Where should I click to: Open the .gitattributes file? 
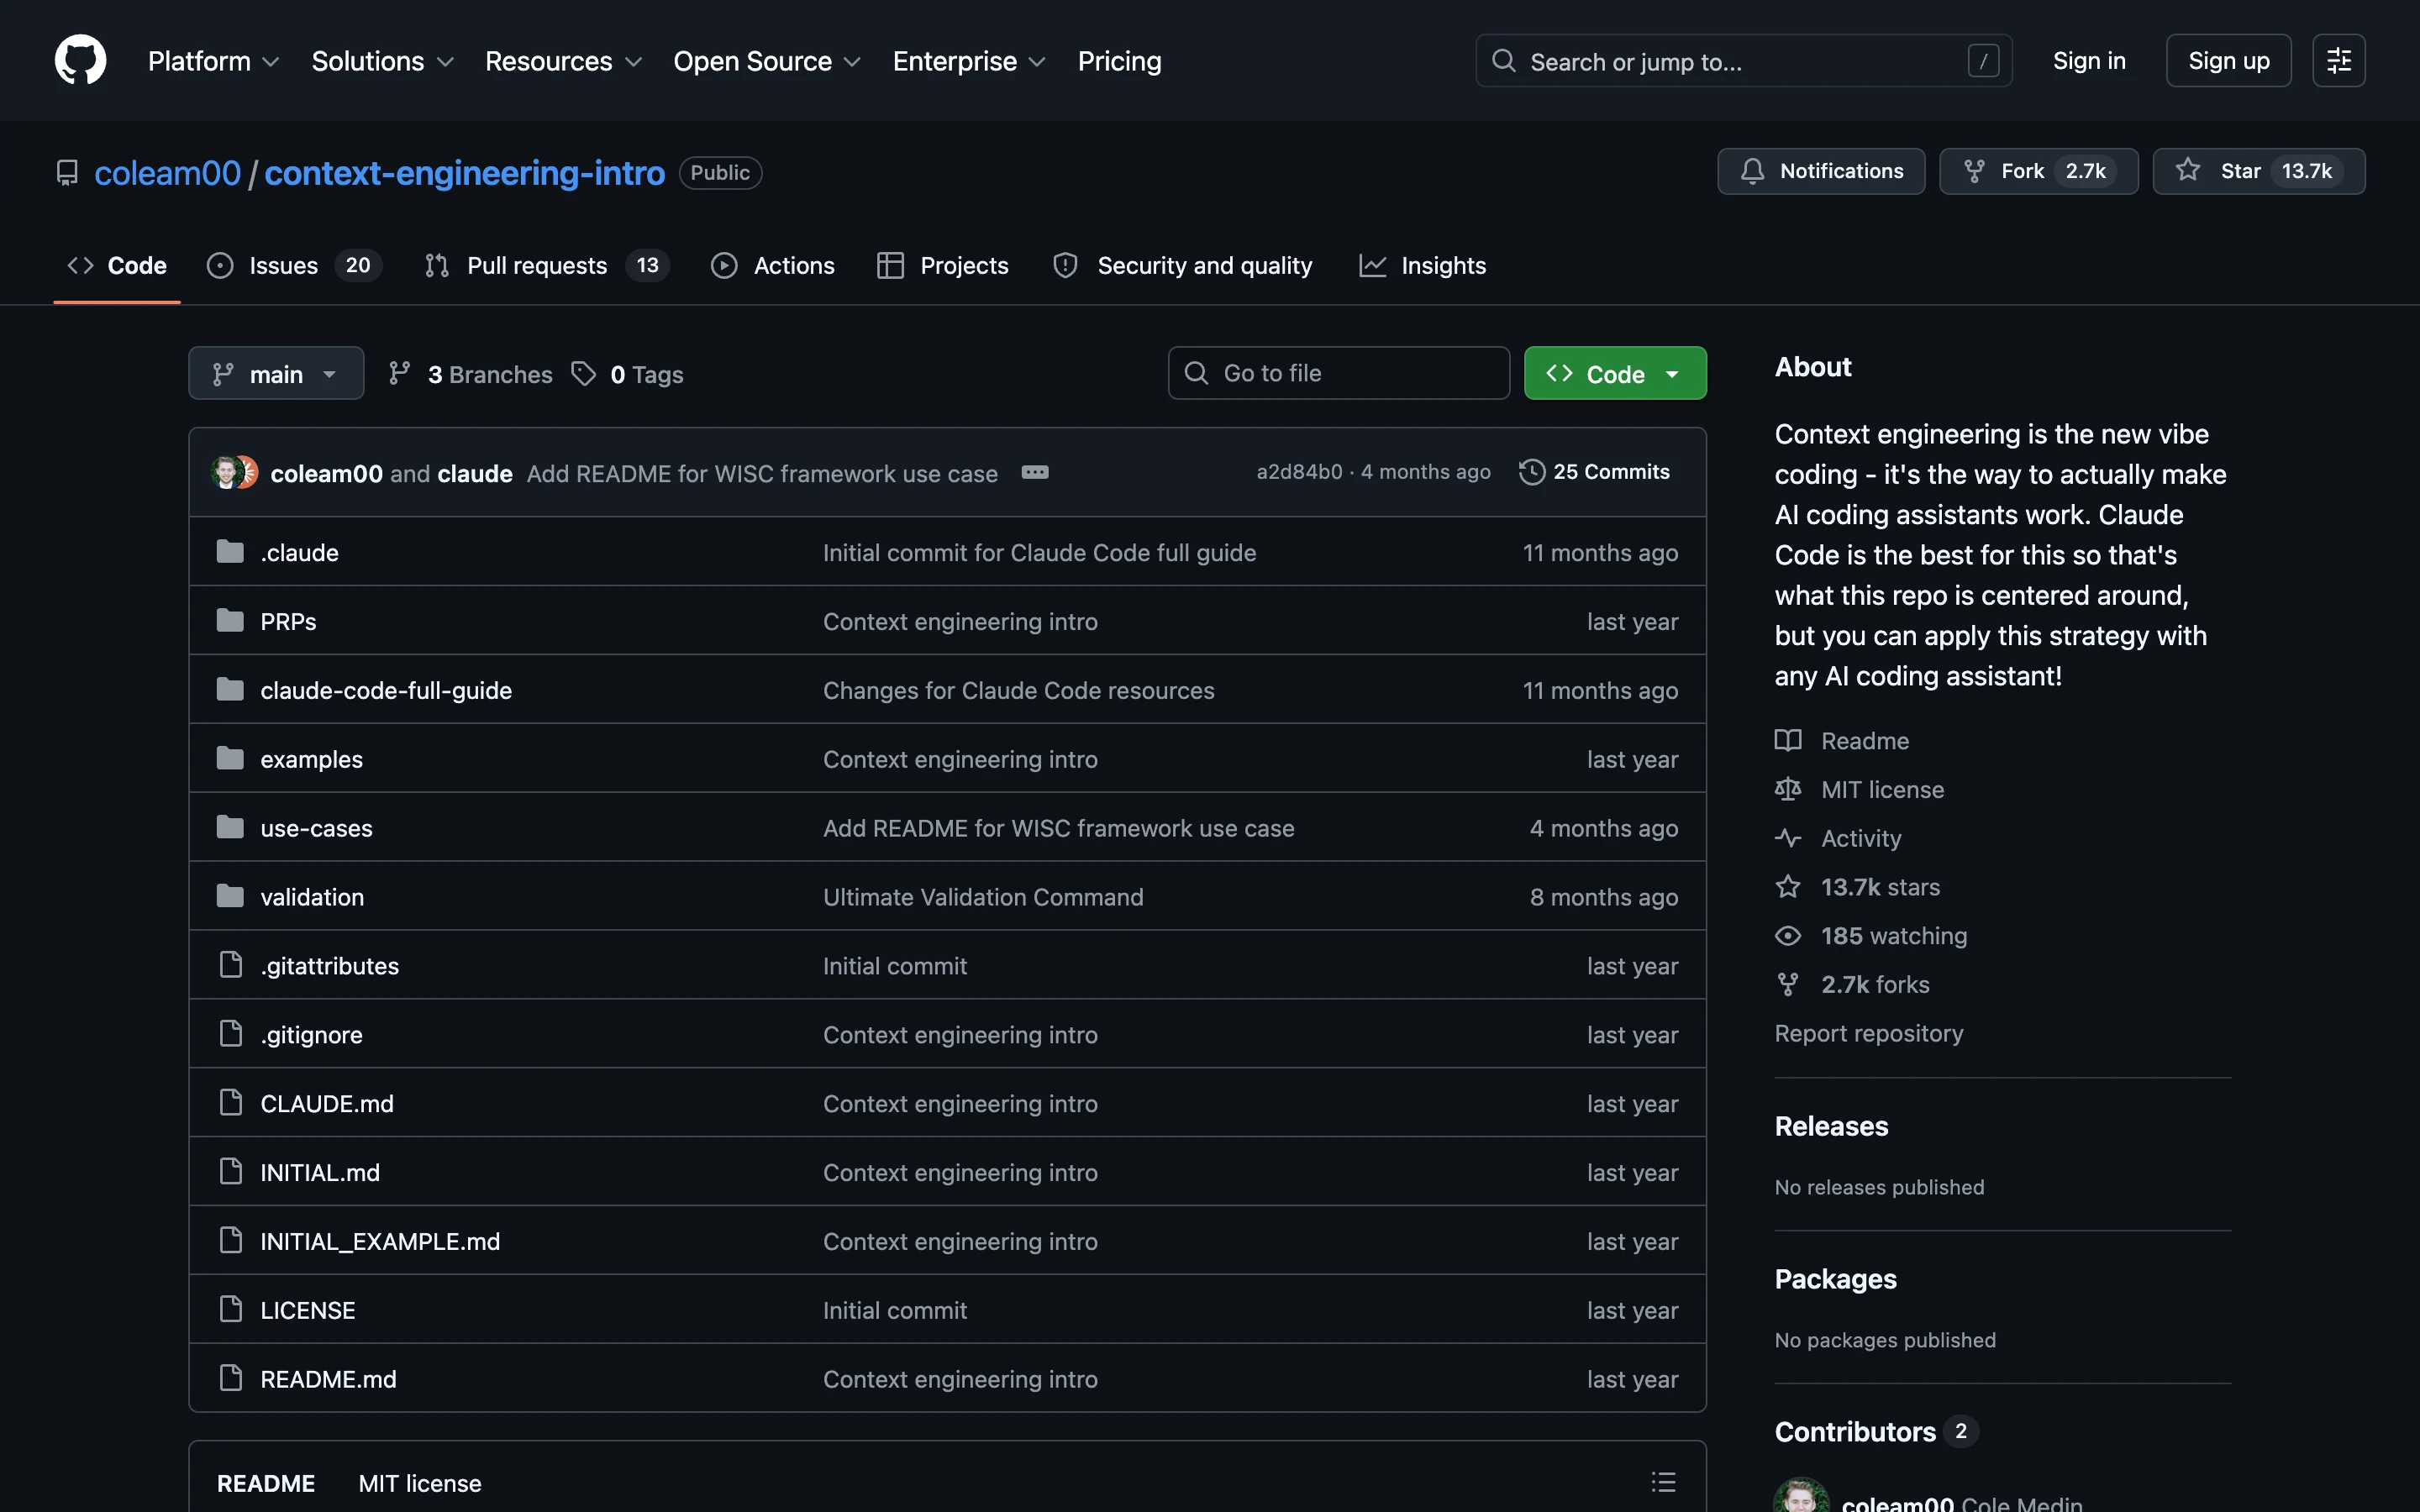329,966
